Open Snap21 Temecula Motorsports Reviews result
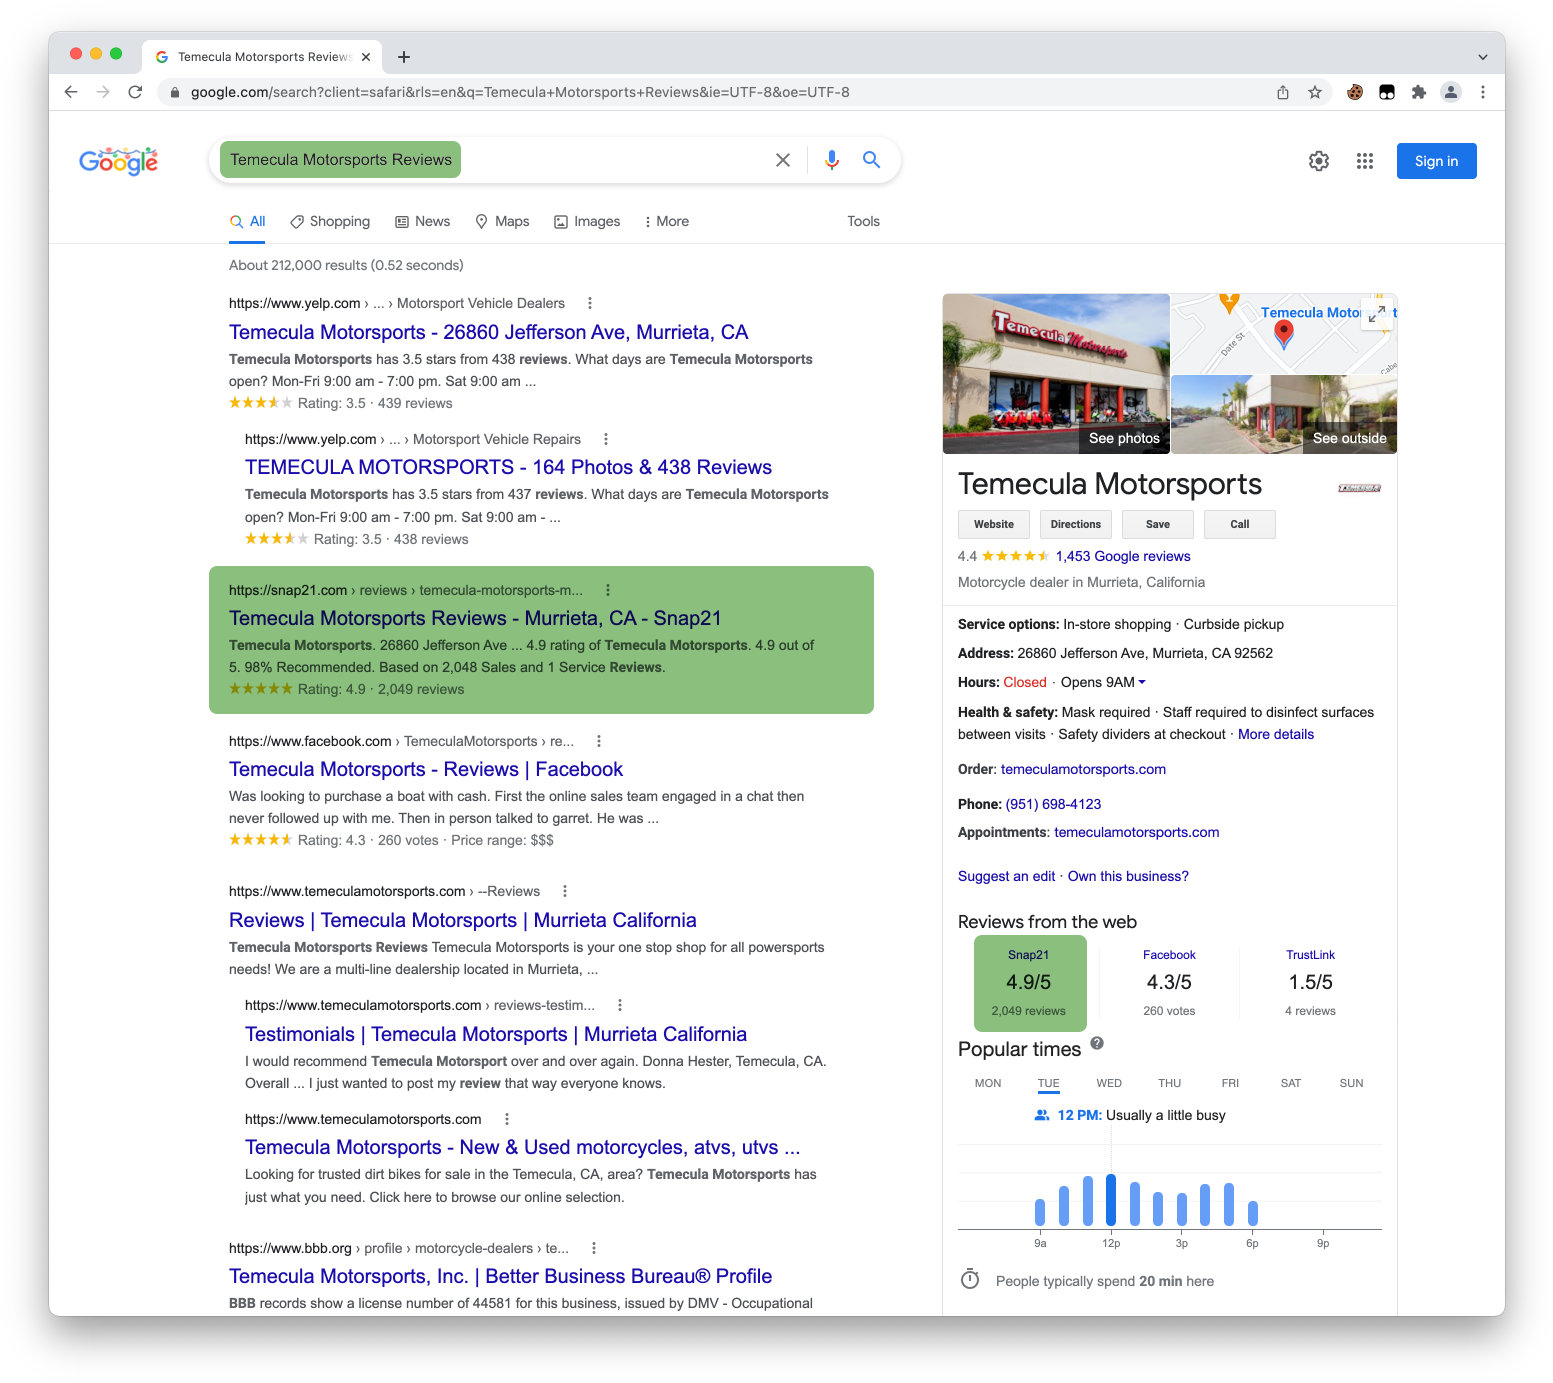Viewport: 1553px width, 1383px height. pos(475,618)
